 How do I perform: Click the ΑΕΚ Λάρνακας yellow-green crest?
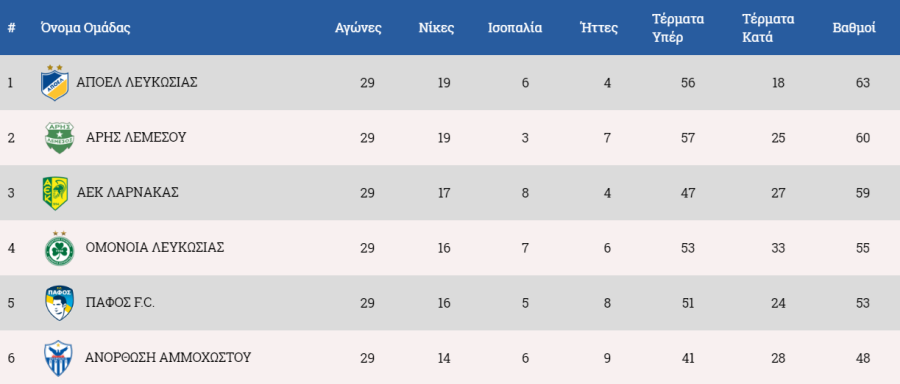[55, 193]
